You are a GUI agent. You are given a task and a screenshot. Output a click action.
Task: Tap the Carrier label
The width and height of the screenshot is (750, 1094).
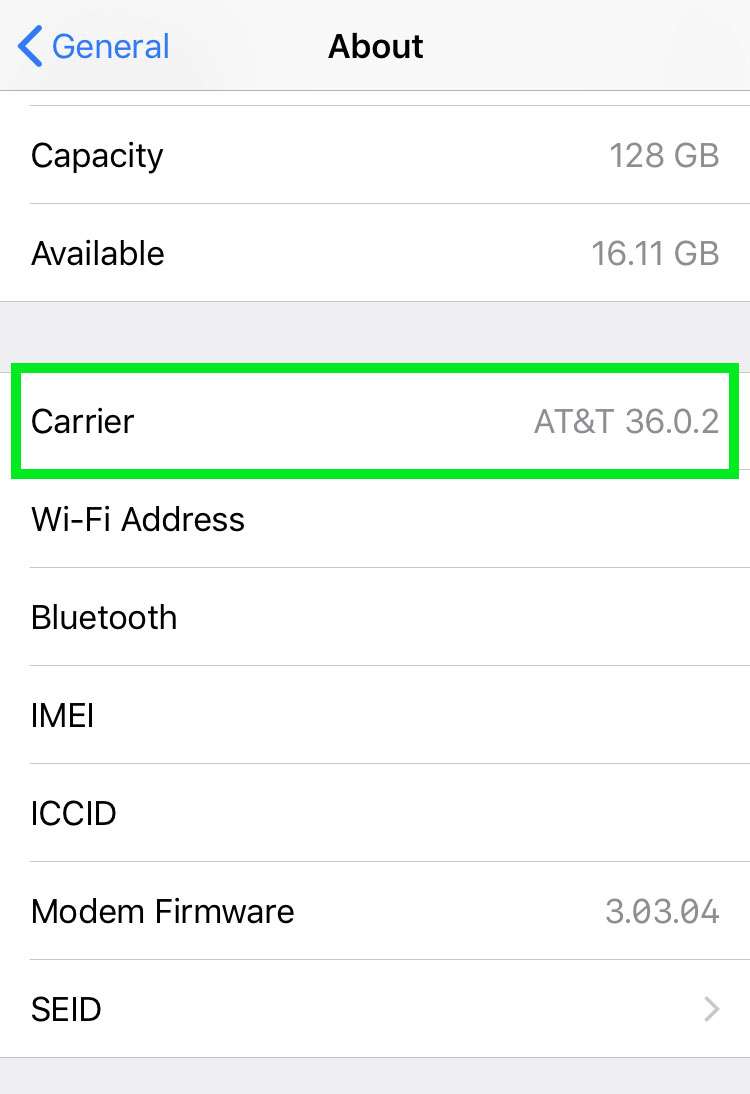[x=82, y=421]
